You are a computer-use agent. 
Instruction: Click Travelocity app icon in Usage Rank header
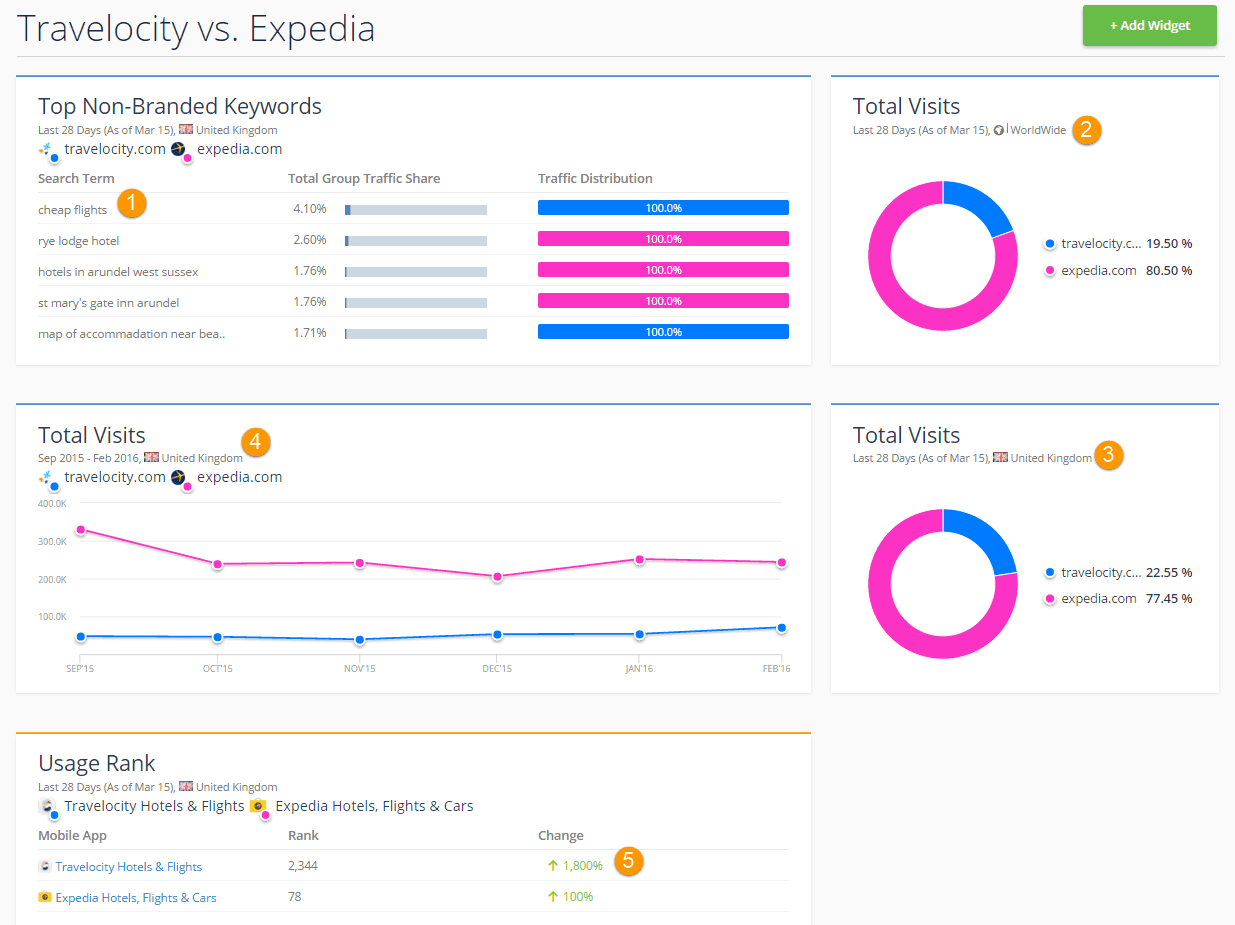pos(46,806)
